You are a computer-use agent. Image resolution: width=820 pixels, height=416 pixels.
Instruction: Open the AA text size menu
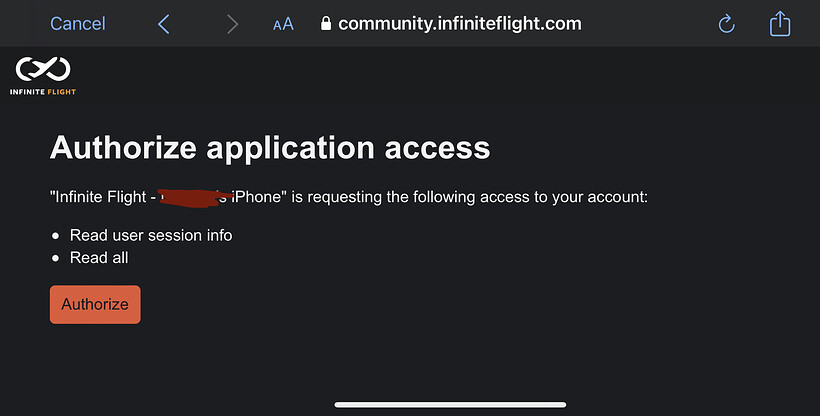click(283, 24)
